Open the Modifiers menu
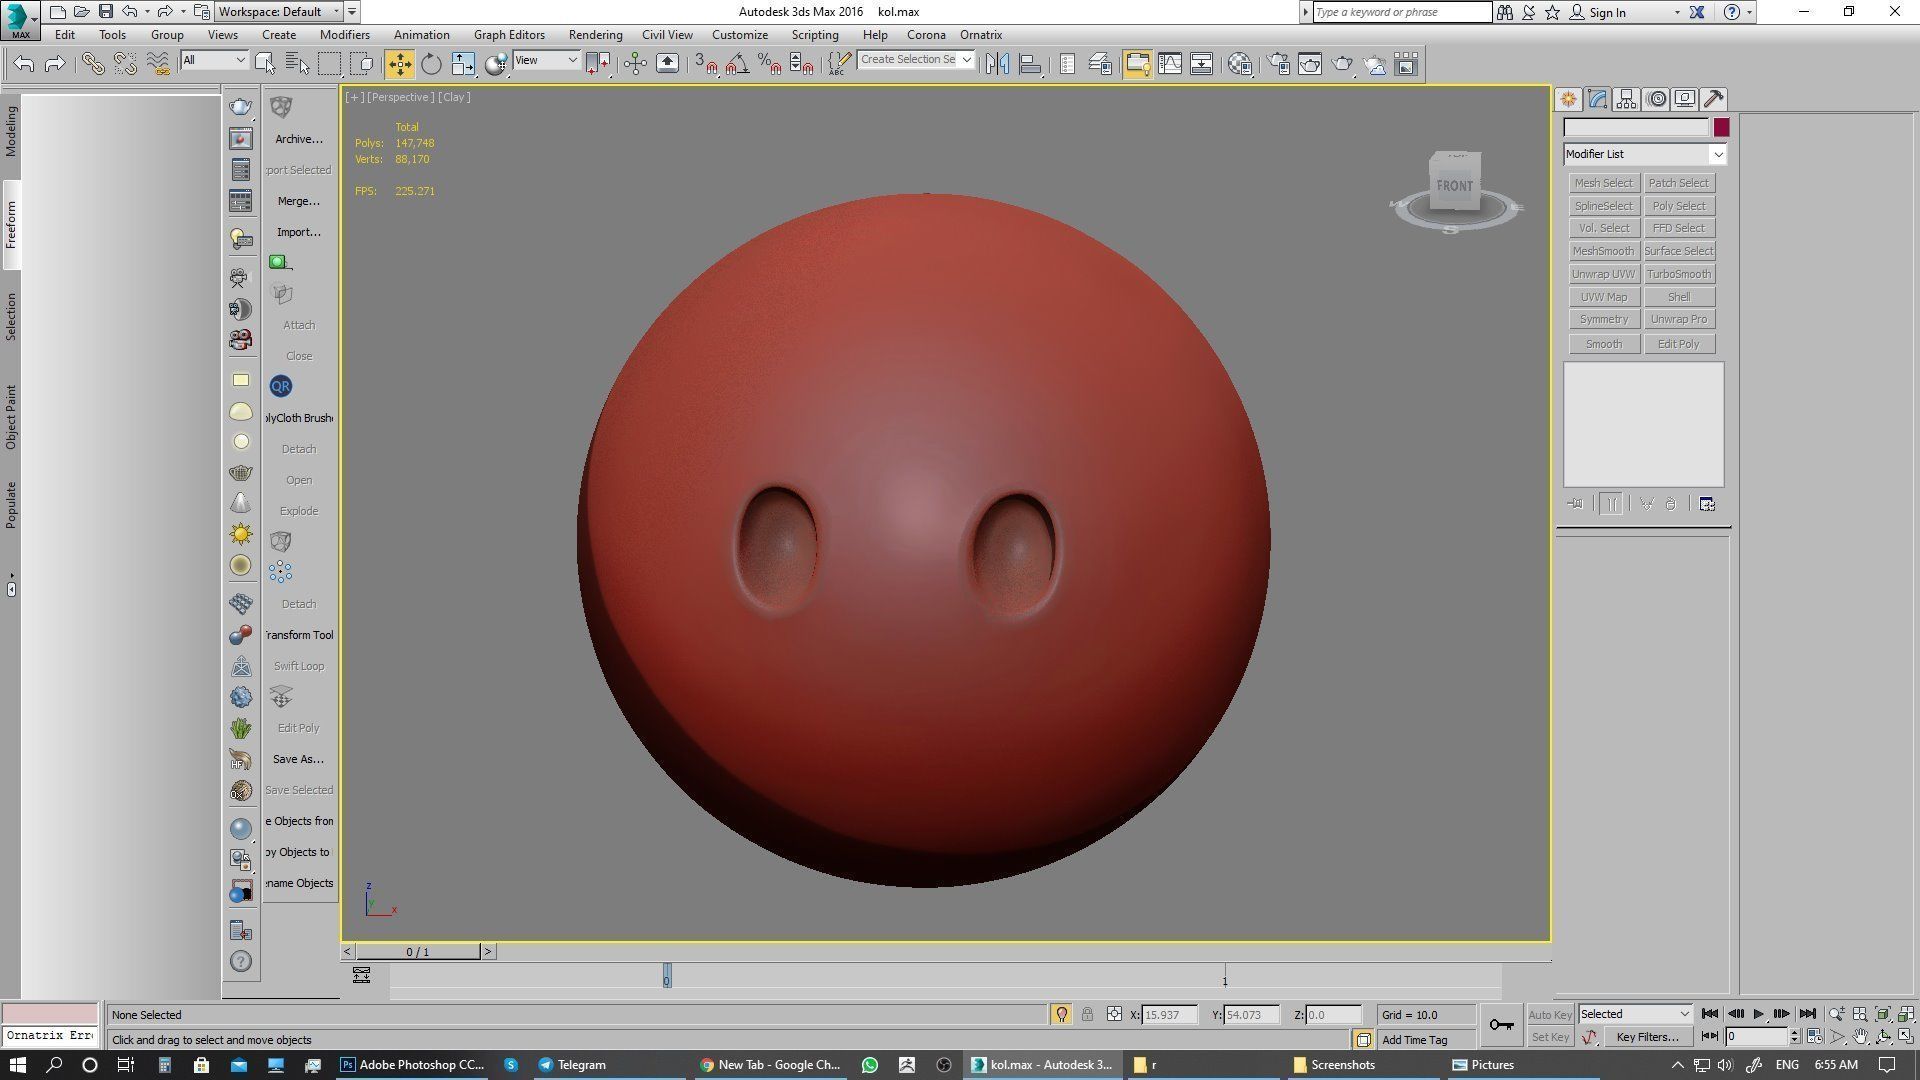The image size is (1920, 1080). [344, 35]
